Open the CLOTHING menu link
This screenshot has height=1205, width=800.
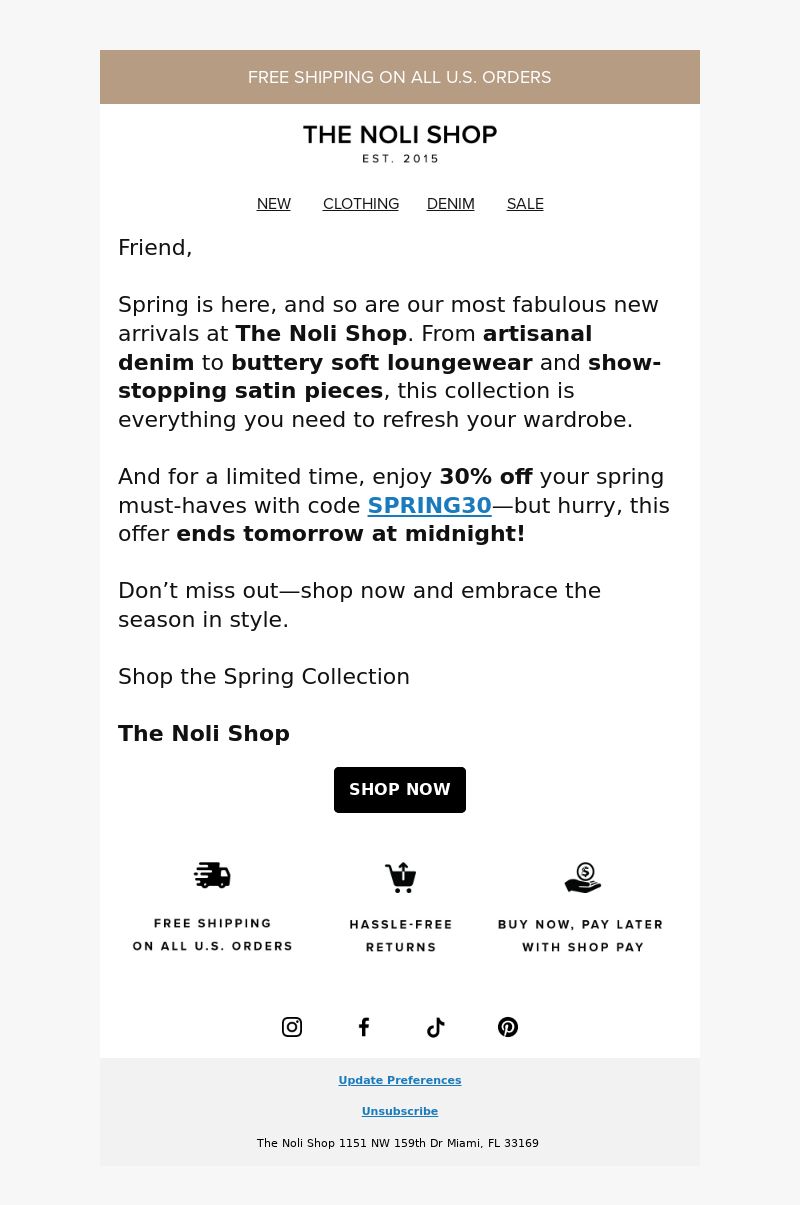[361, 204]
